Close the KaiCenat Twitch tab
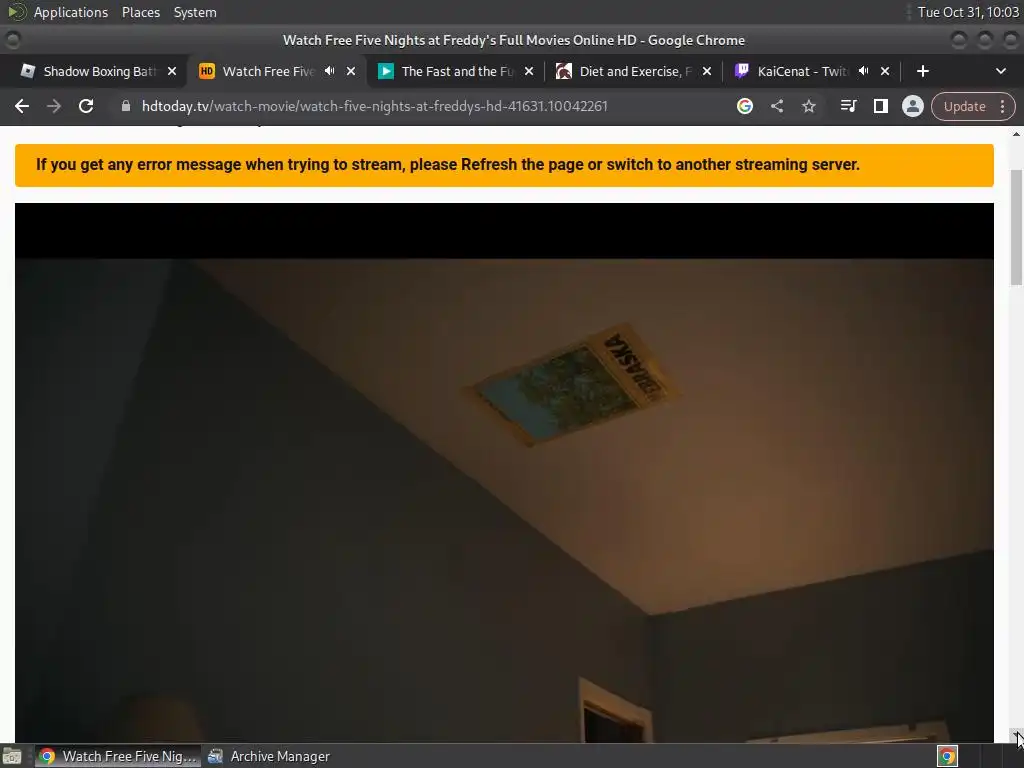Viewport: 1024px width, 768px height. click(885, 71)
